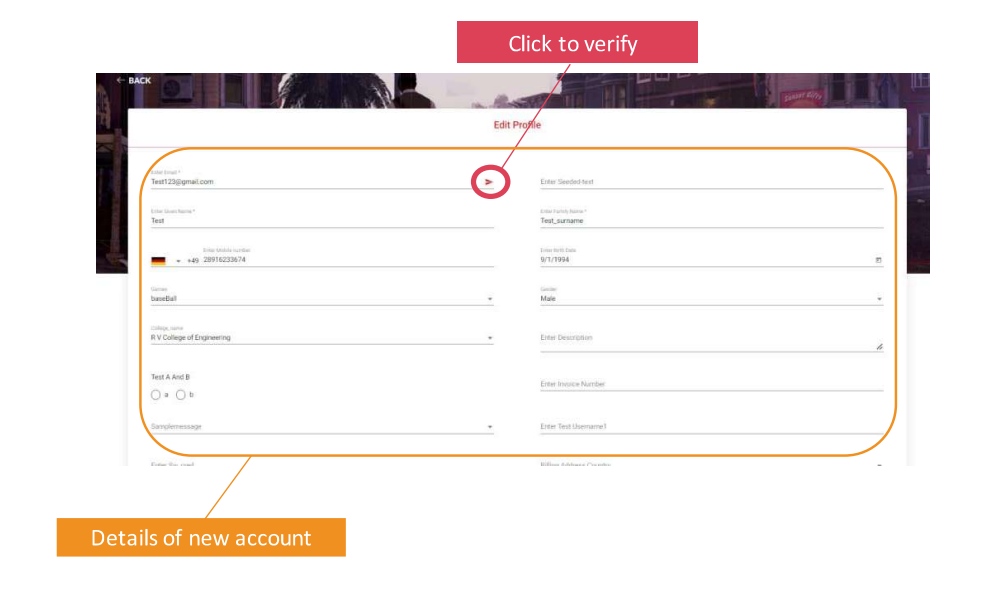Open the Samplemessage dropdown
Image resolution: width=1008 pixels, height=591 pixels.
490,425
